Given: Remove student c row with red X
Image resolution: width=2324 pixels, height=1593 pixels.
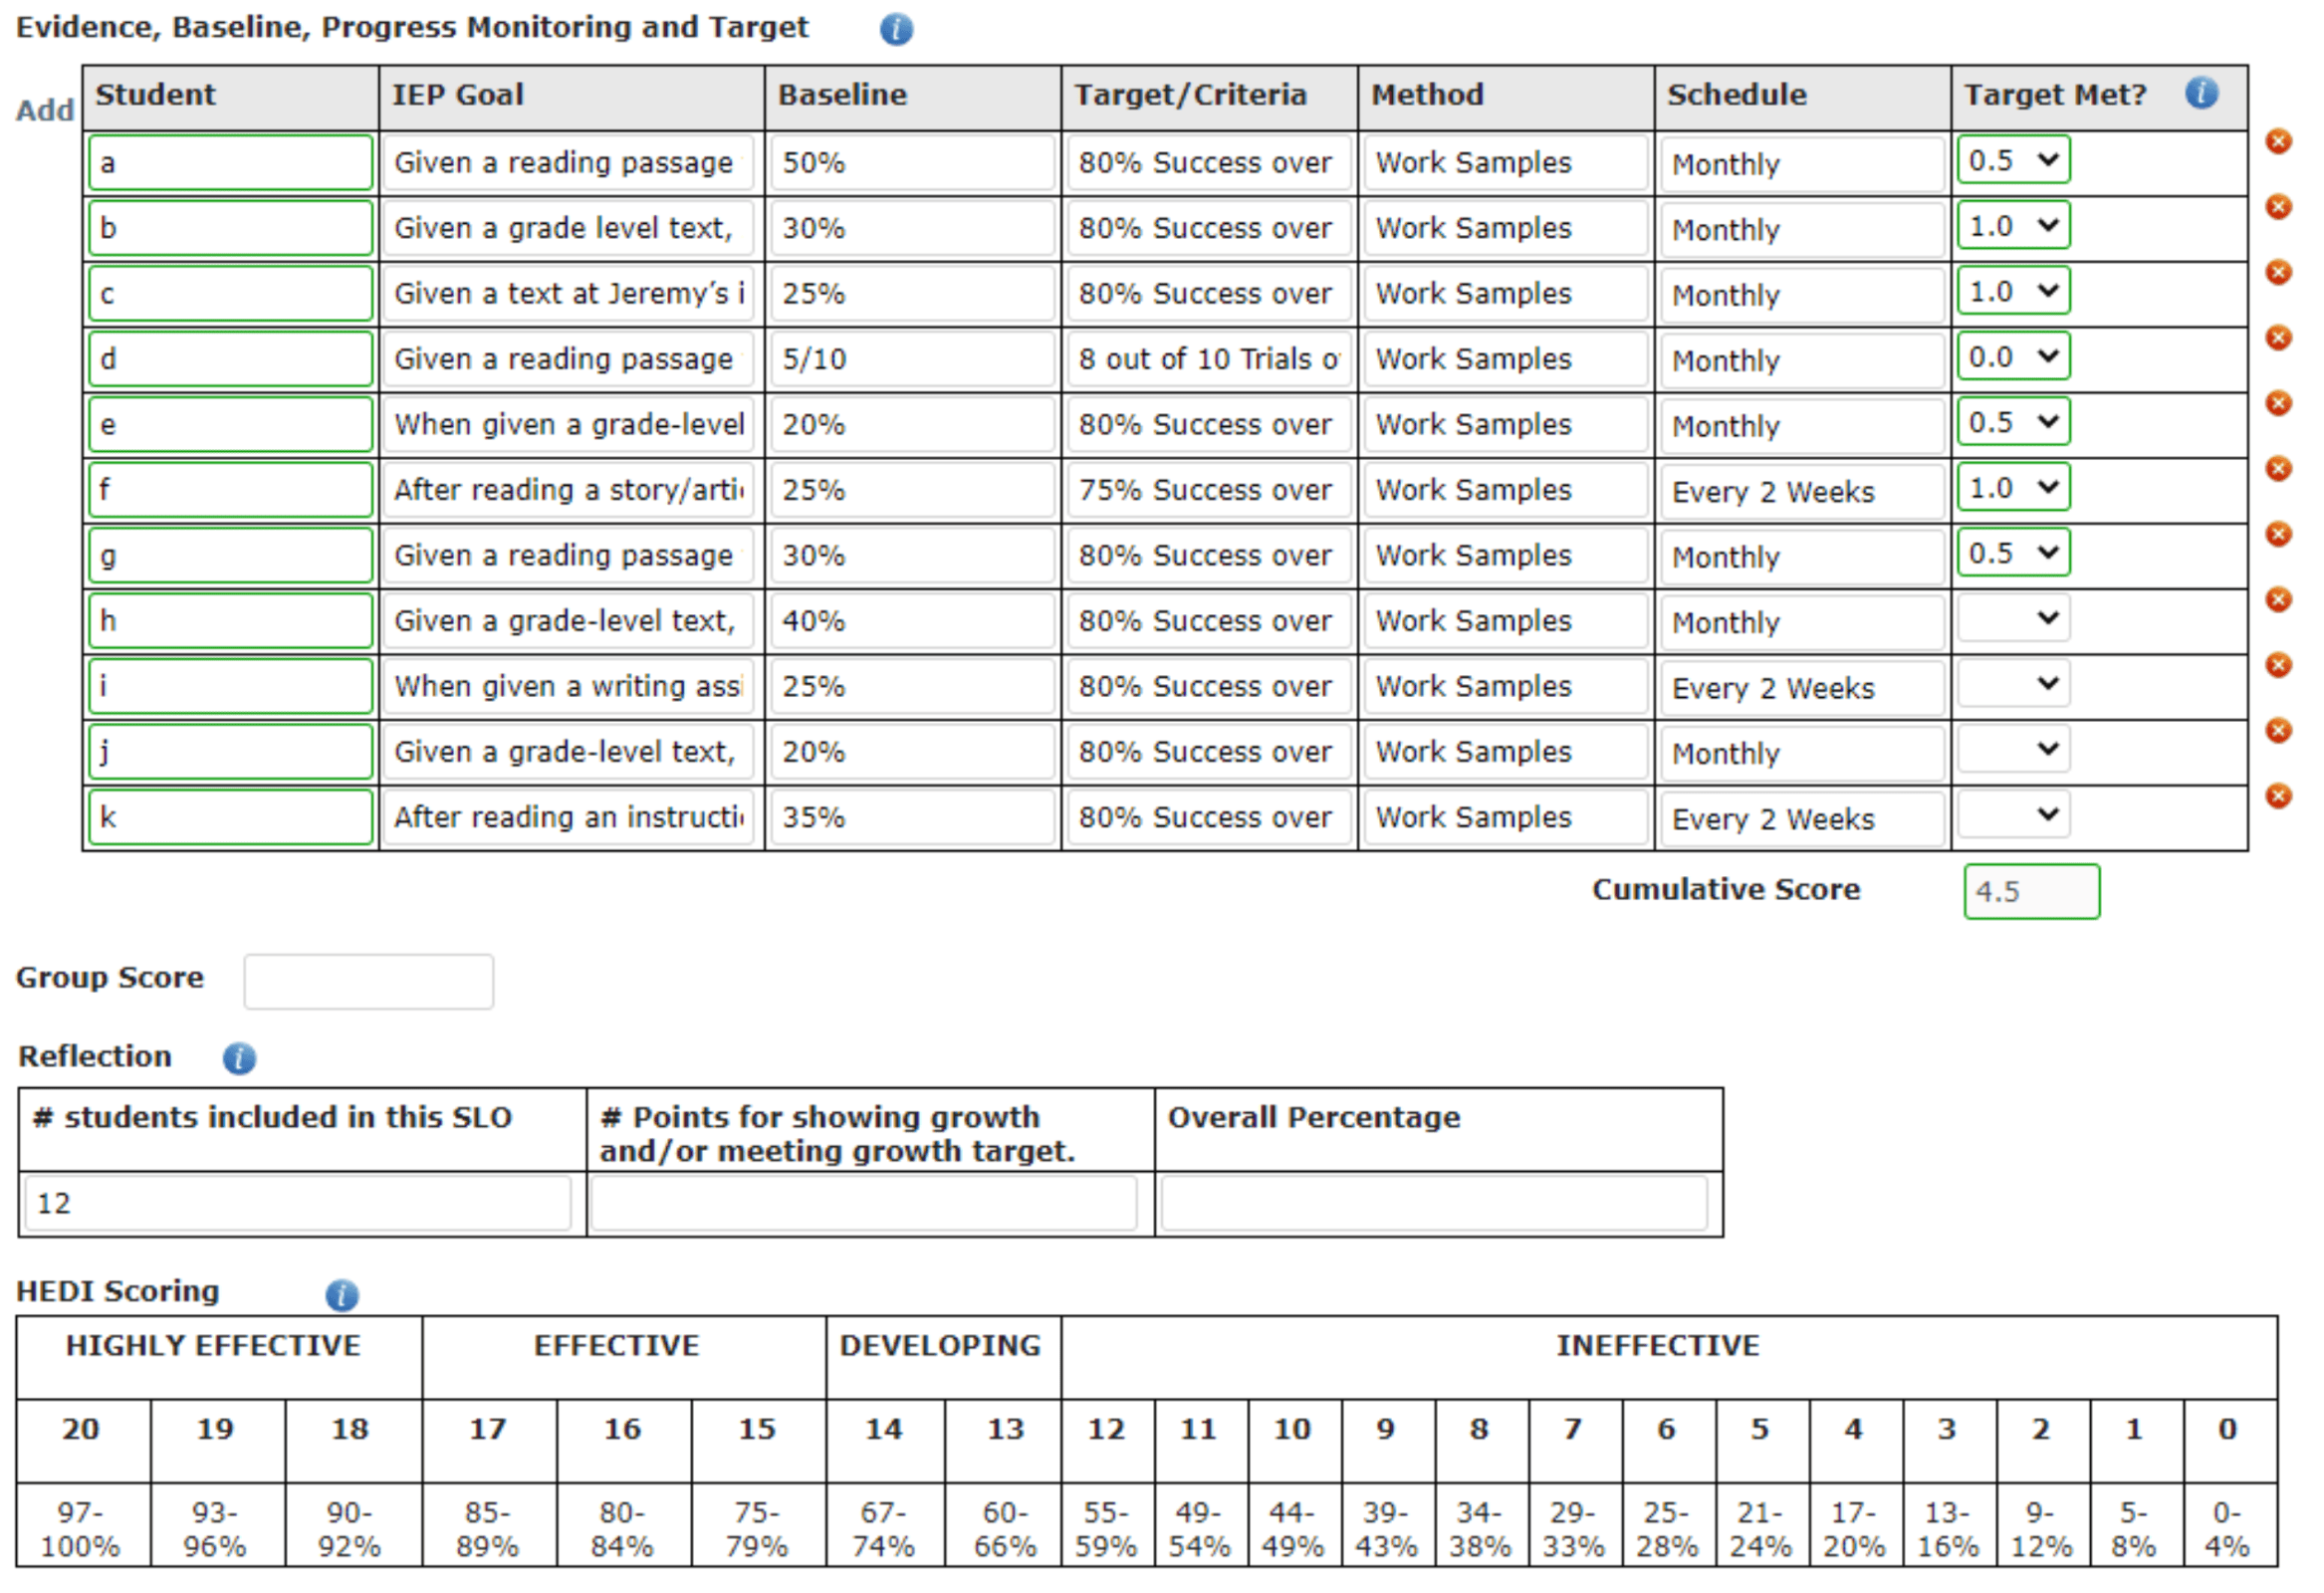Looking at the screenshot, I should click(x=2278, y=272).
